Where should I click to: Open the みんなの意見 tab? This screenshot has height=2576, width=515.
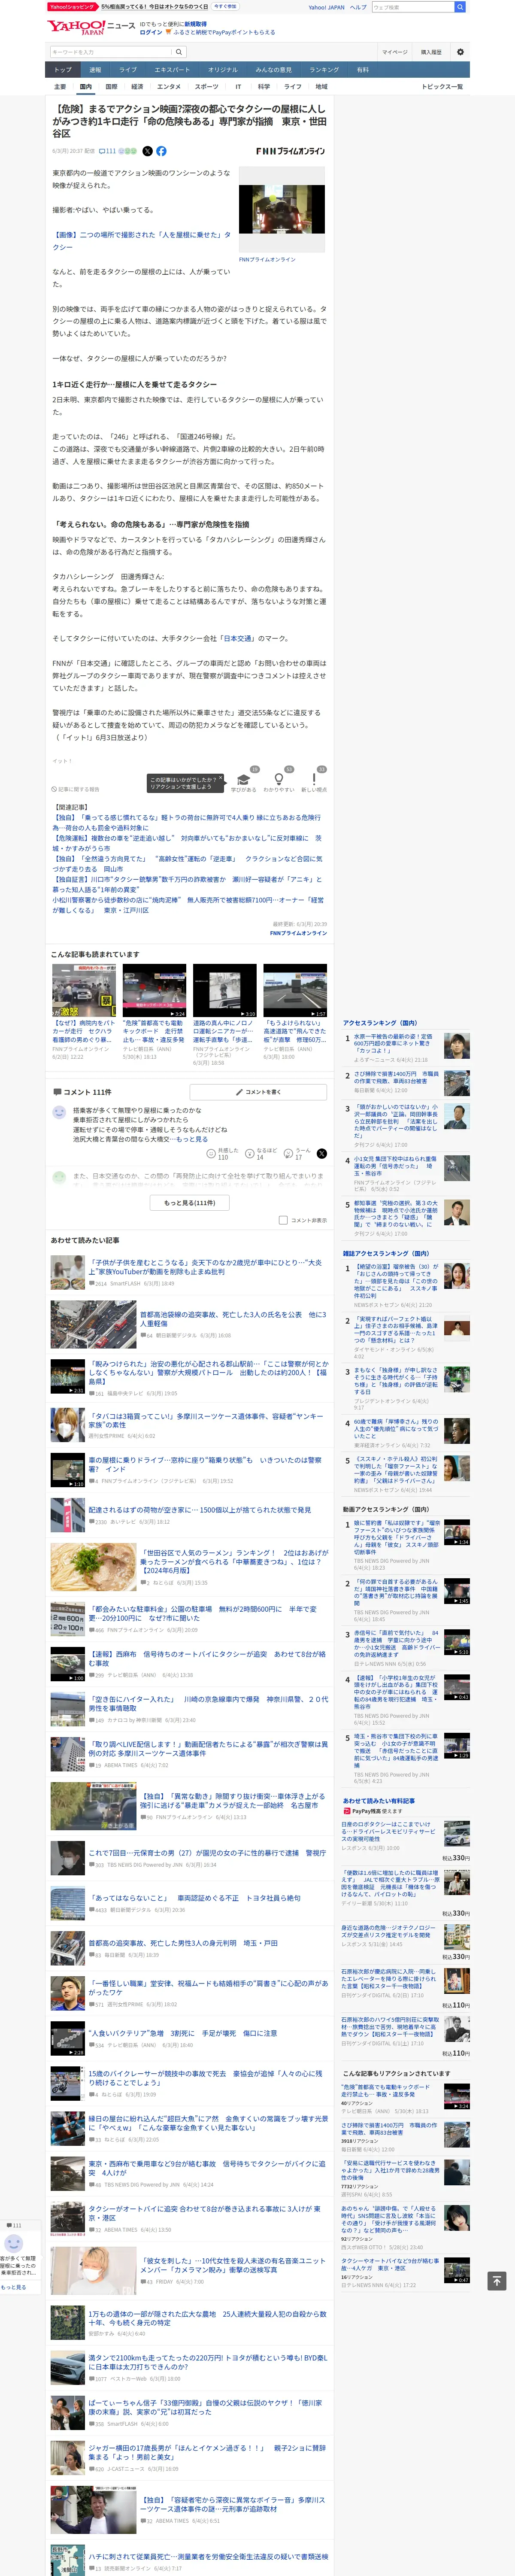pyautogui.click(x=273, y=70)
